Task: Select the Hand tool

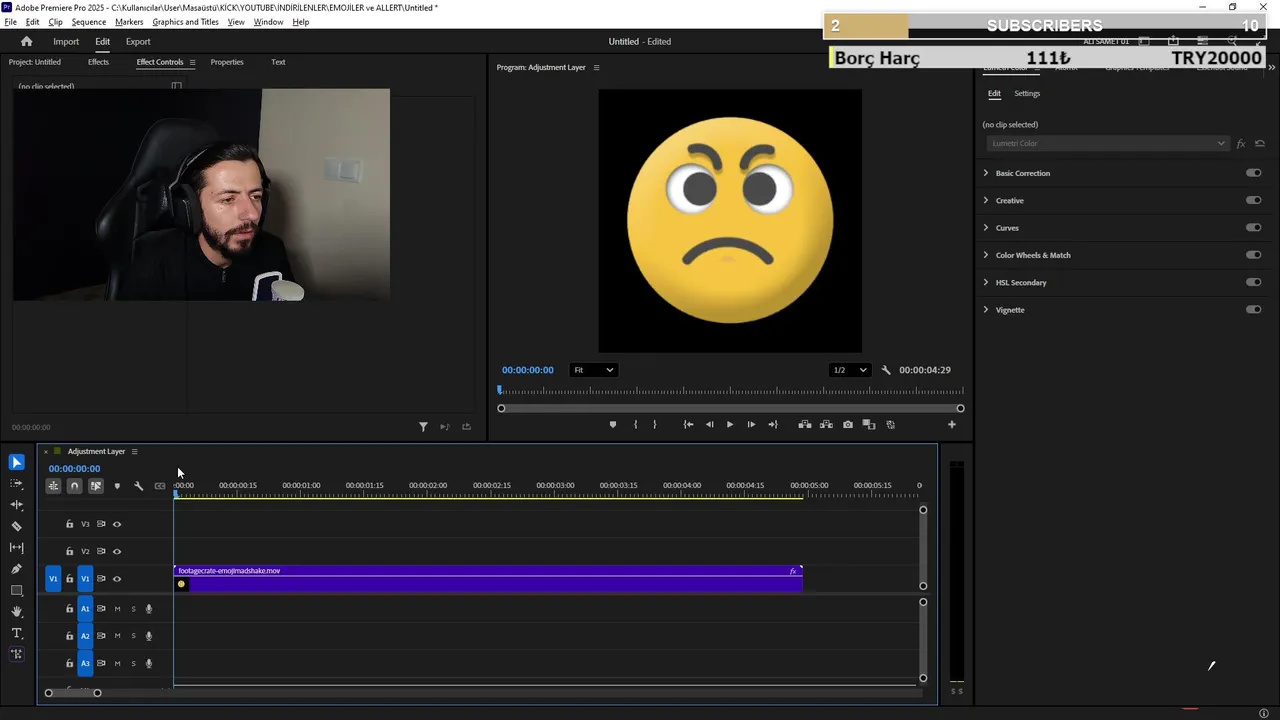Action: pos(16,611)
